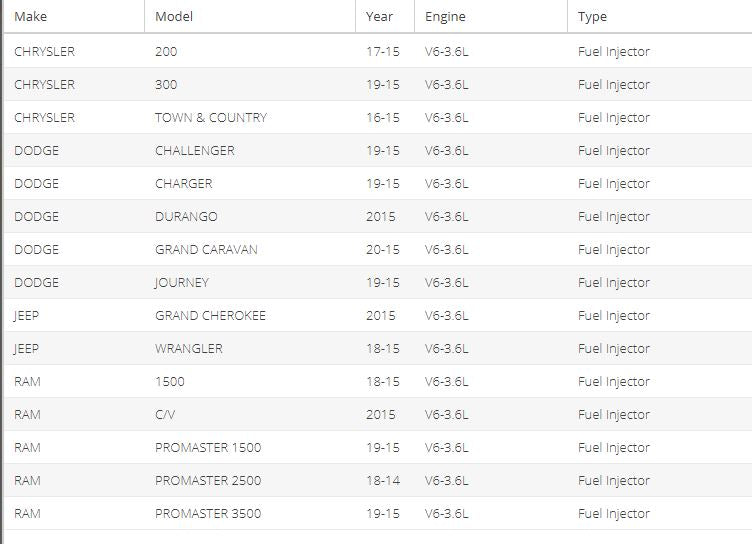Select the Year column header
This screenshot has height=544, width=752.
[x=385, y=16]
